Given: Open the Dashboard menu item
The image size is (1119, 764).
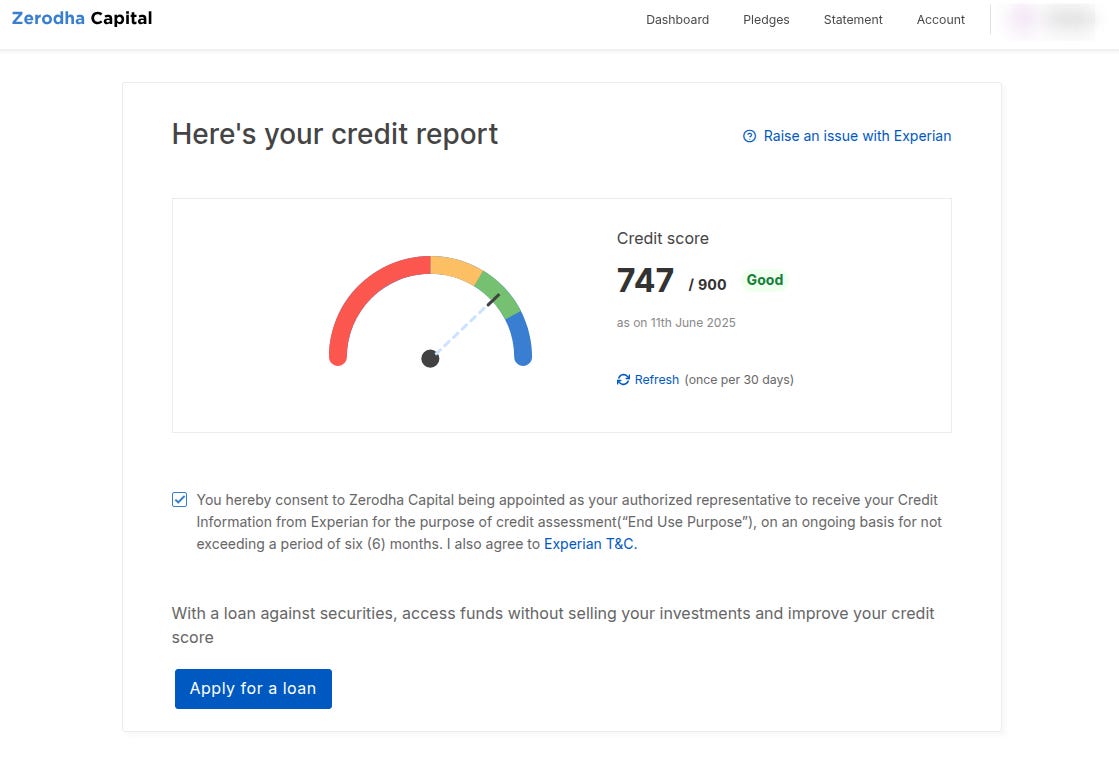Looking at the screenshot, I should click(x=677, y=20).
